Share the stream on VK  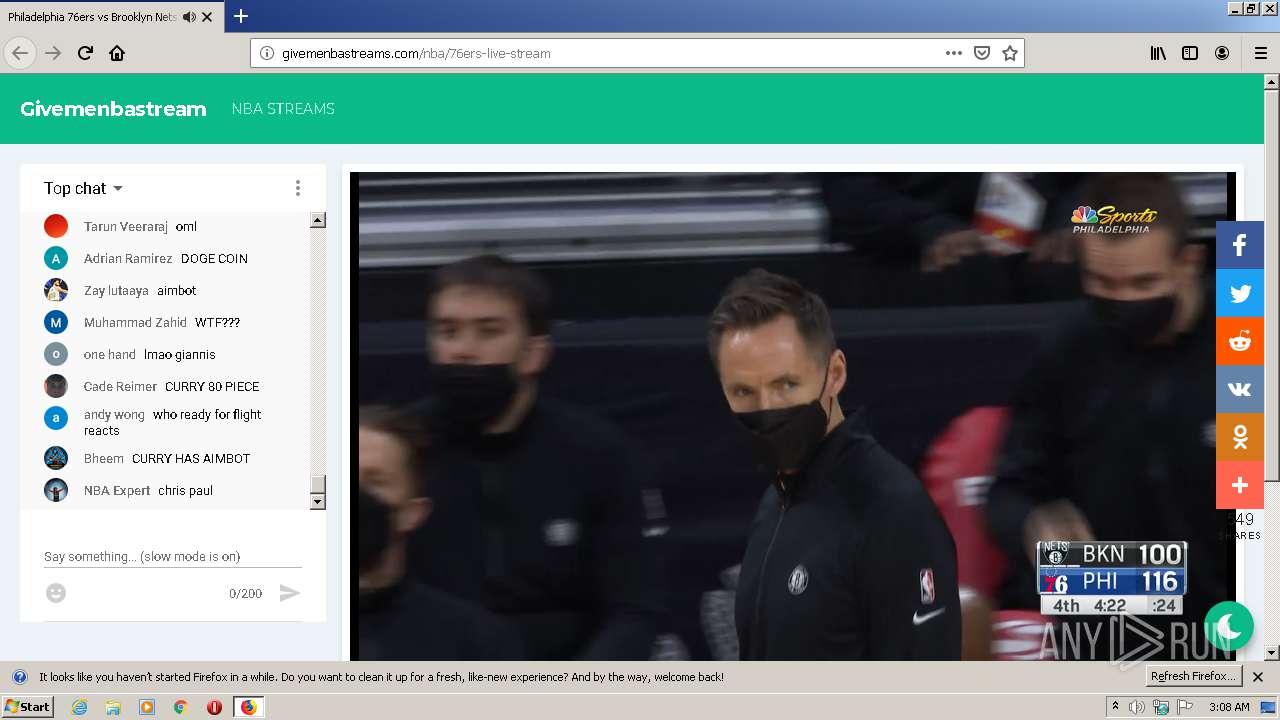coord(1240,389)
